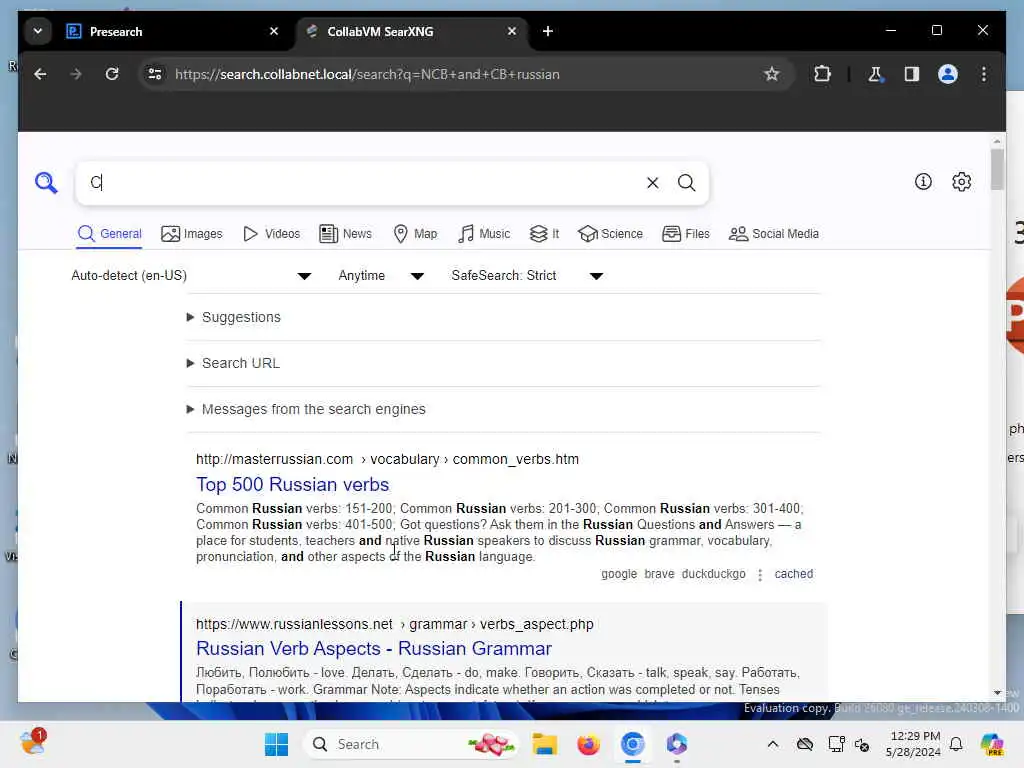Open the weather widget on taskbar

(33, 743)
